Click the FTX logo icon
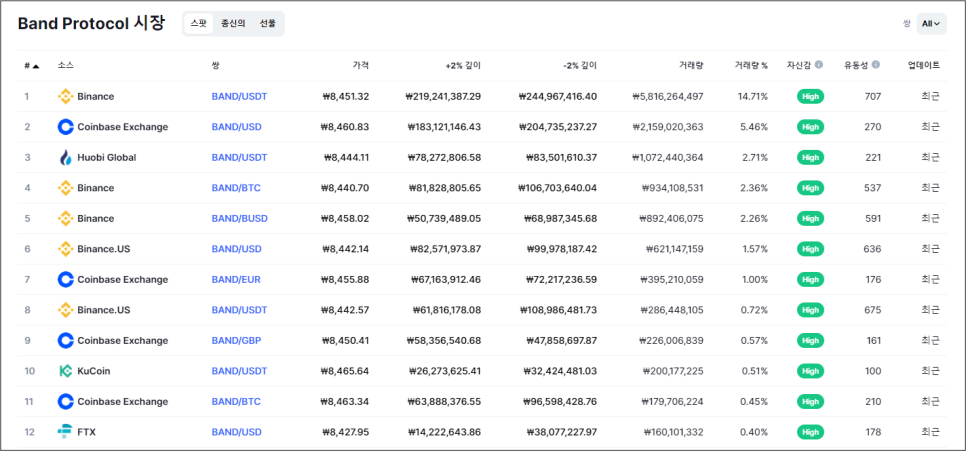Viewport: 966px width, 451px height. (65, 432)
